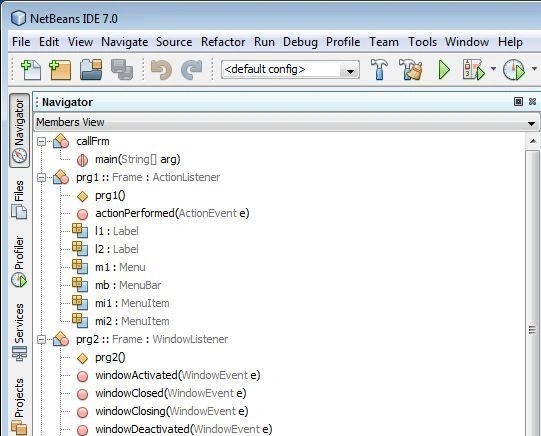Click the Profile Main Project clock icon
541x436 pixels.
[514, 70]
